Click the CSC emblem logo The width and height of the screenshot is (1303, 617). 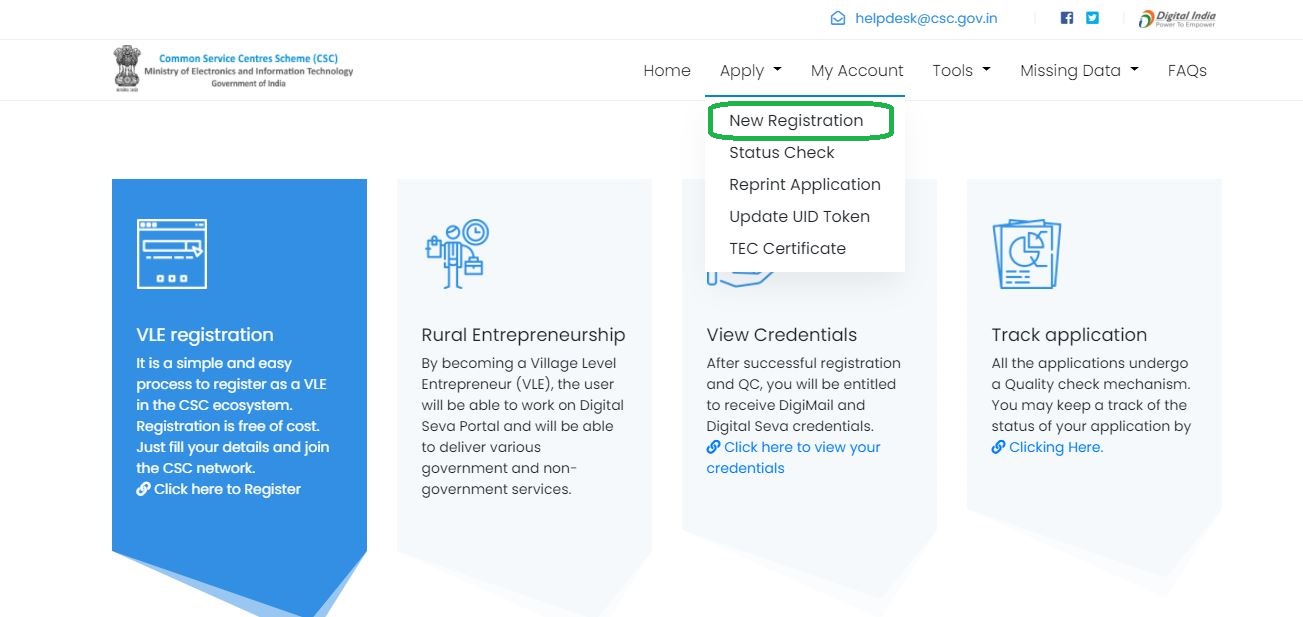127,68
